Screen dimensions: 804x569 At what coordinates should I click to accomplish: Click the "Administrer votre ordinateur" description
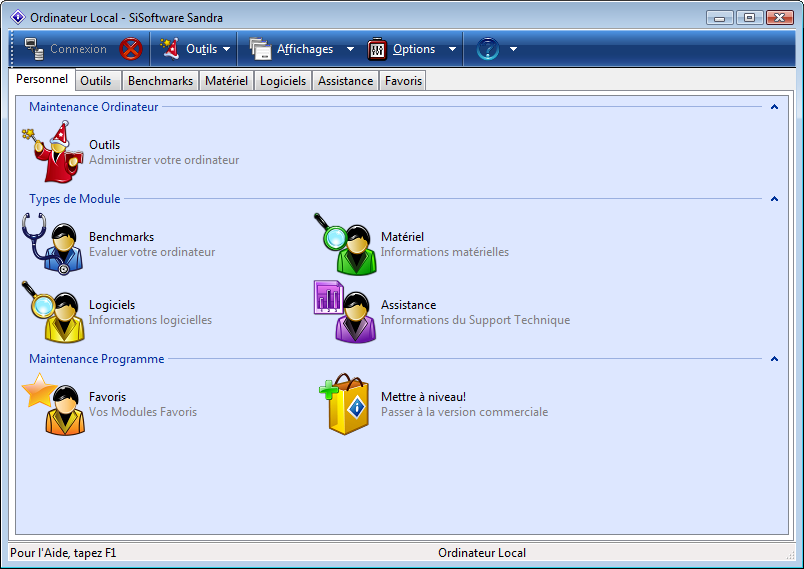pyautogui.click(x=164, y=160)
